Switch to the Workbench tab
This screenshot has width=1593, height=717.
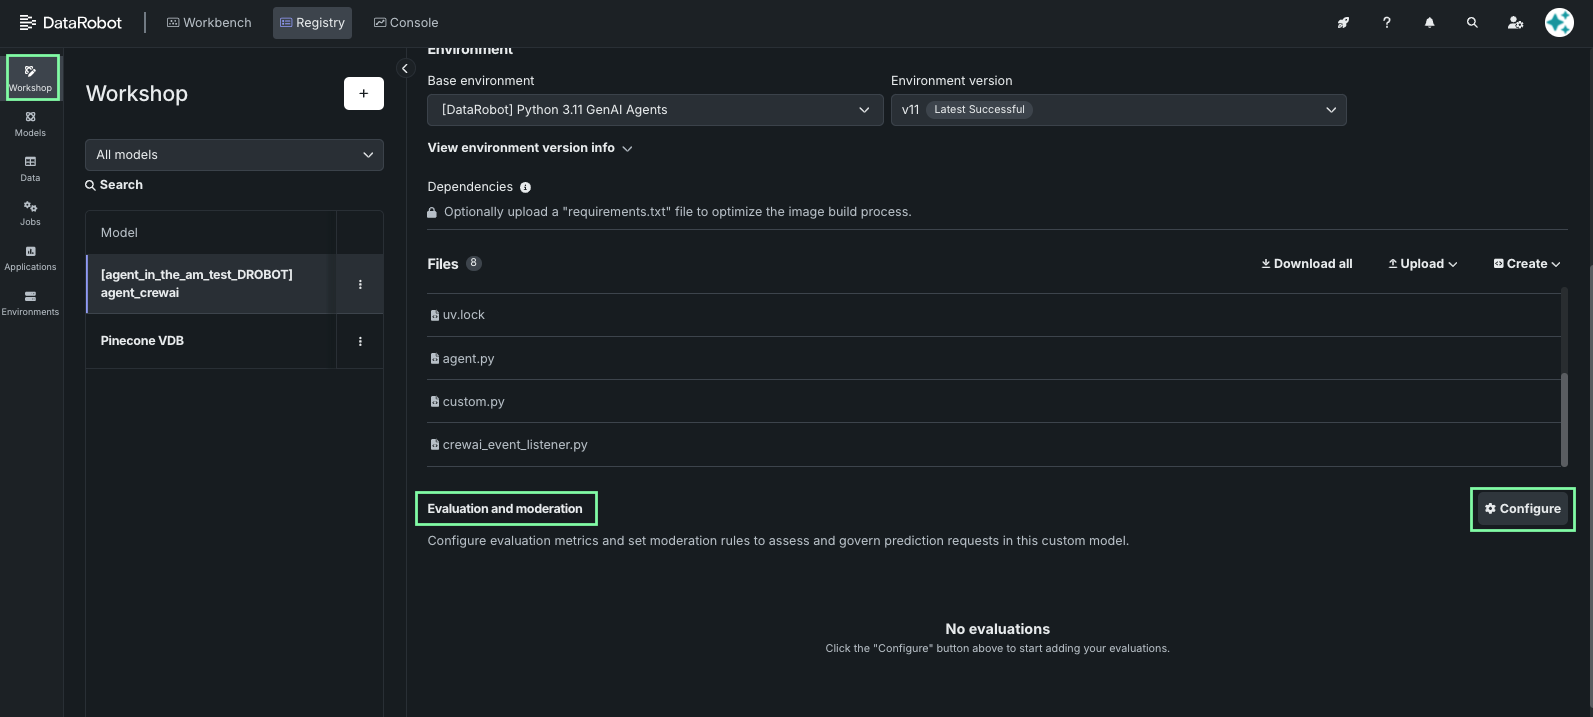tap(209, 22)
